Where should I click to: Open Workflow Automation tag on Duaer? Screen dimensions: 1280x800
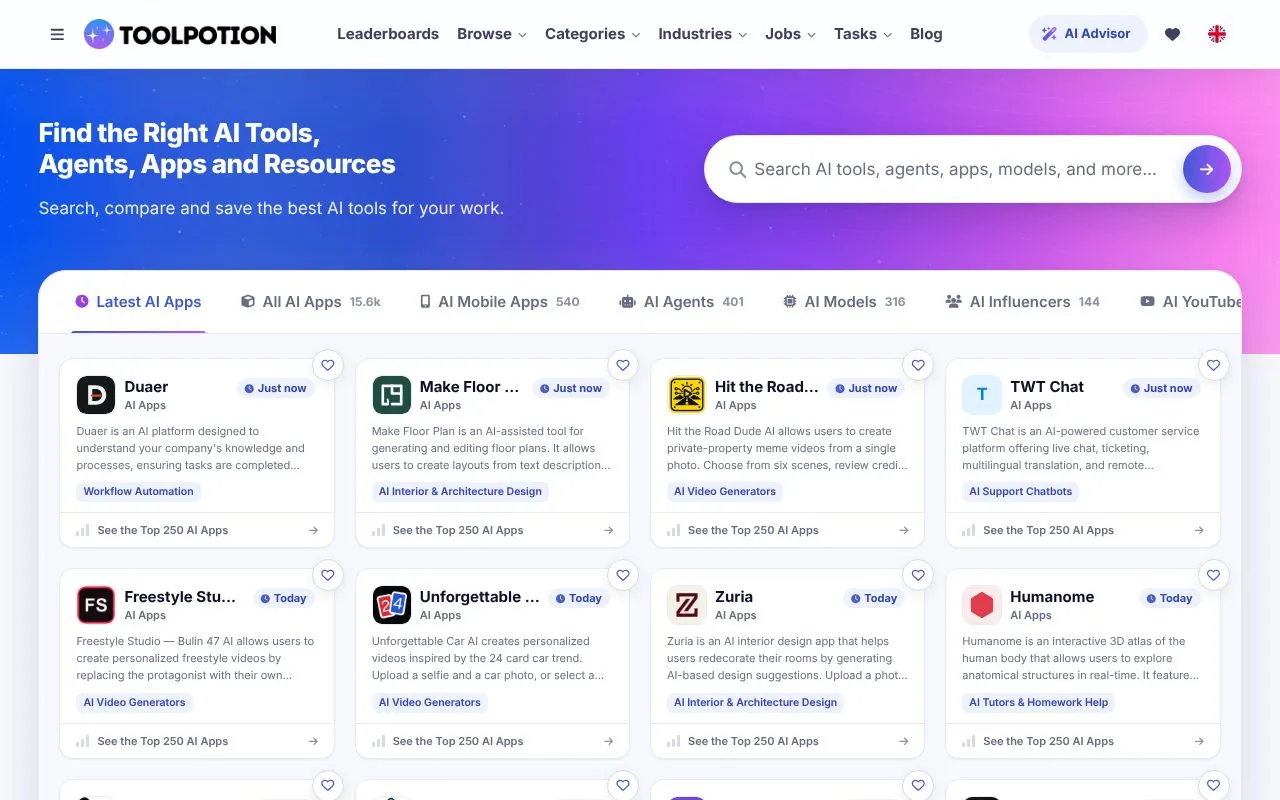click(139, 491)
